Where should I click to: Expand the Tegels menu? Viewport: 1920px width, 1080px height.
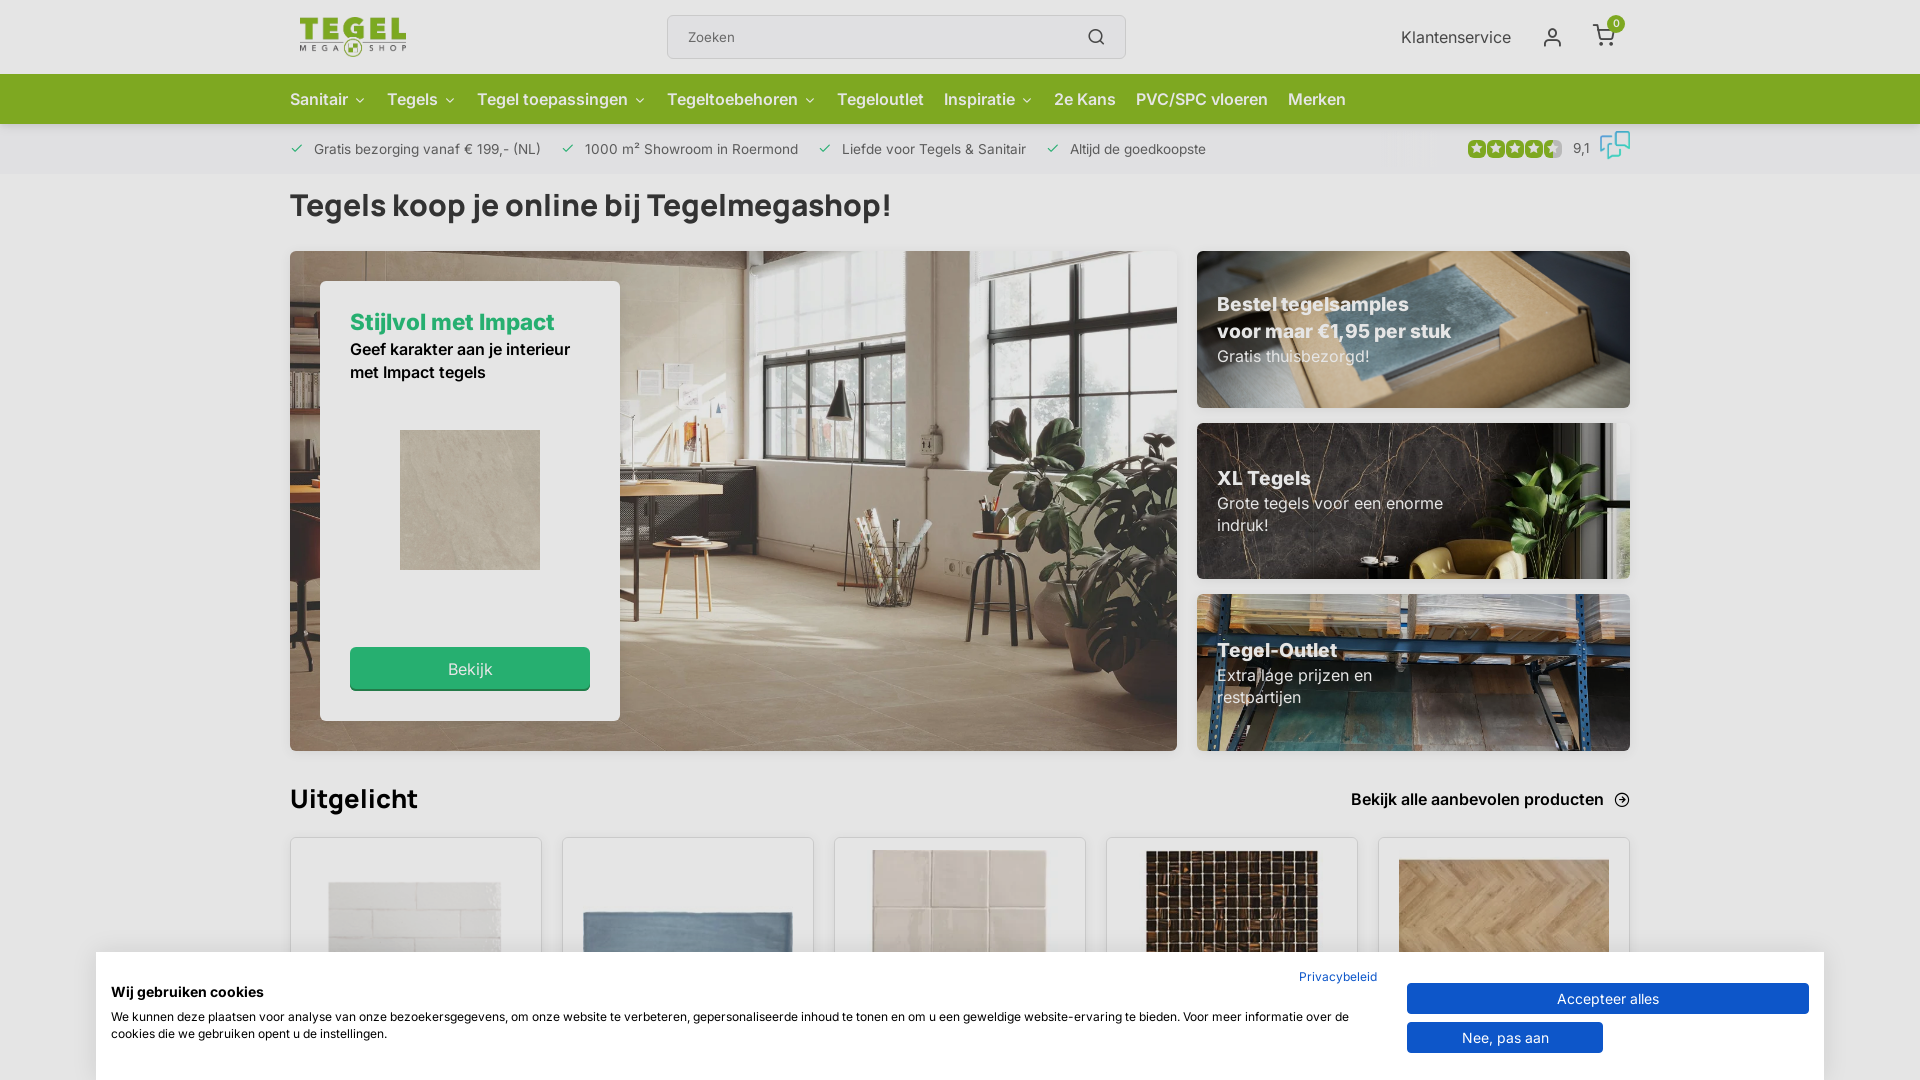421,99
